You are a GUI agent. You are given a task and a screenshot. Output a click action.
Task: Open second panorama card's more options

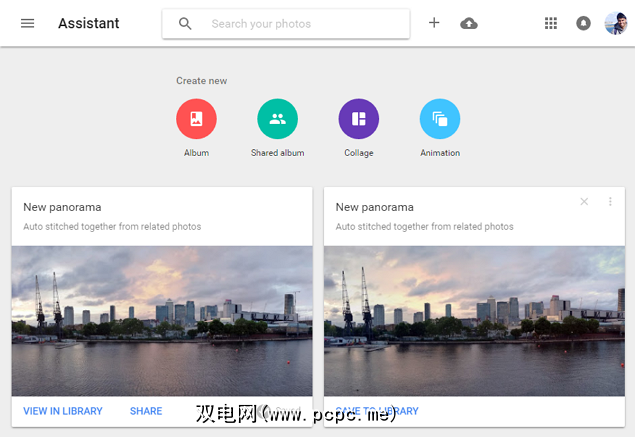(x=610, y=201)
